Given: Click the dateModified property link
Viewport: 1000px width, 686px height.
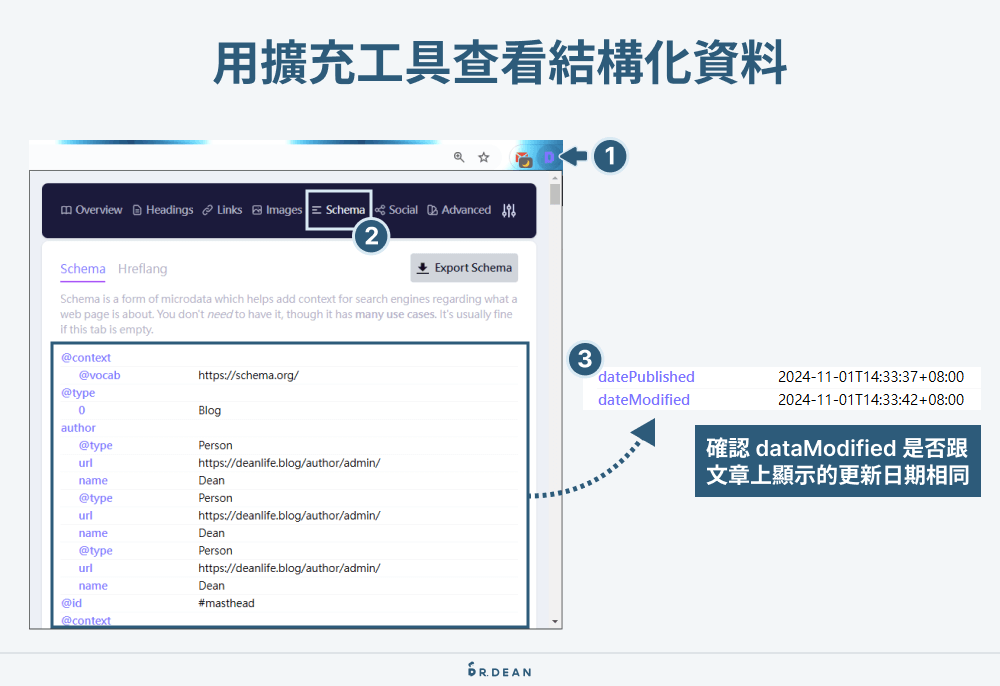Looking at the screenshot, I should (x=646, y=399).
